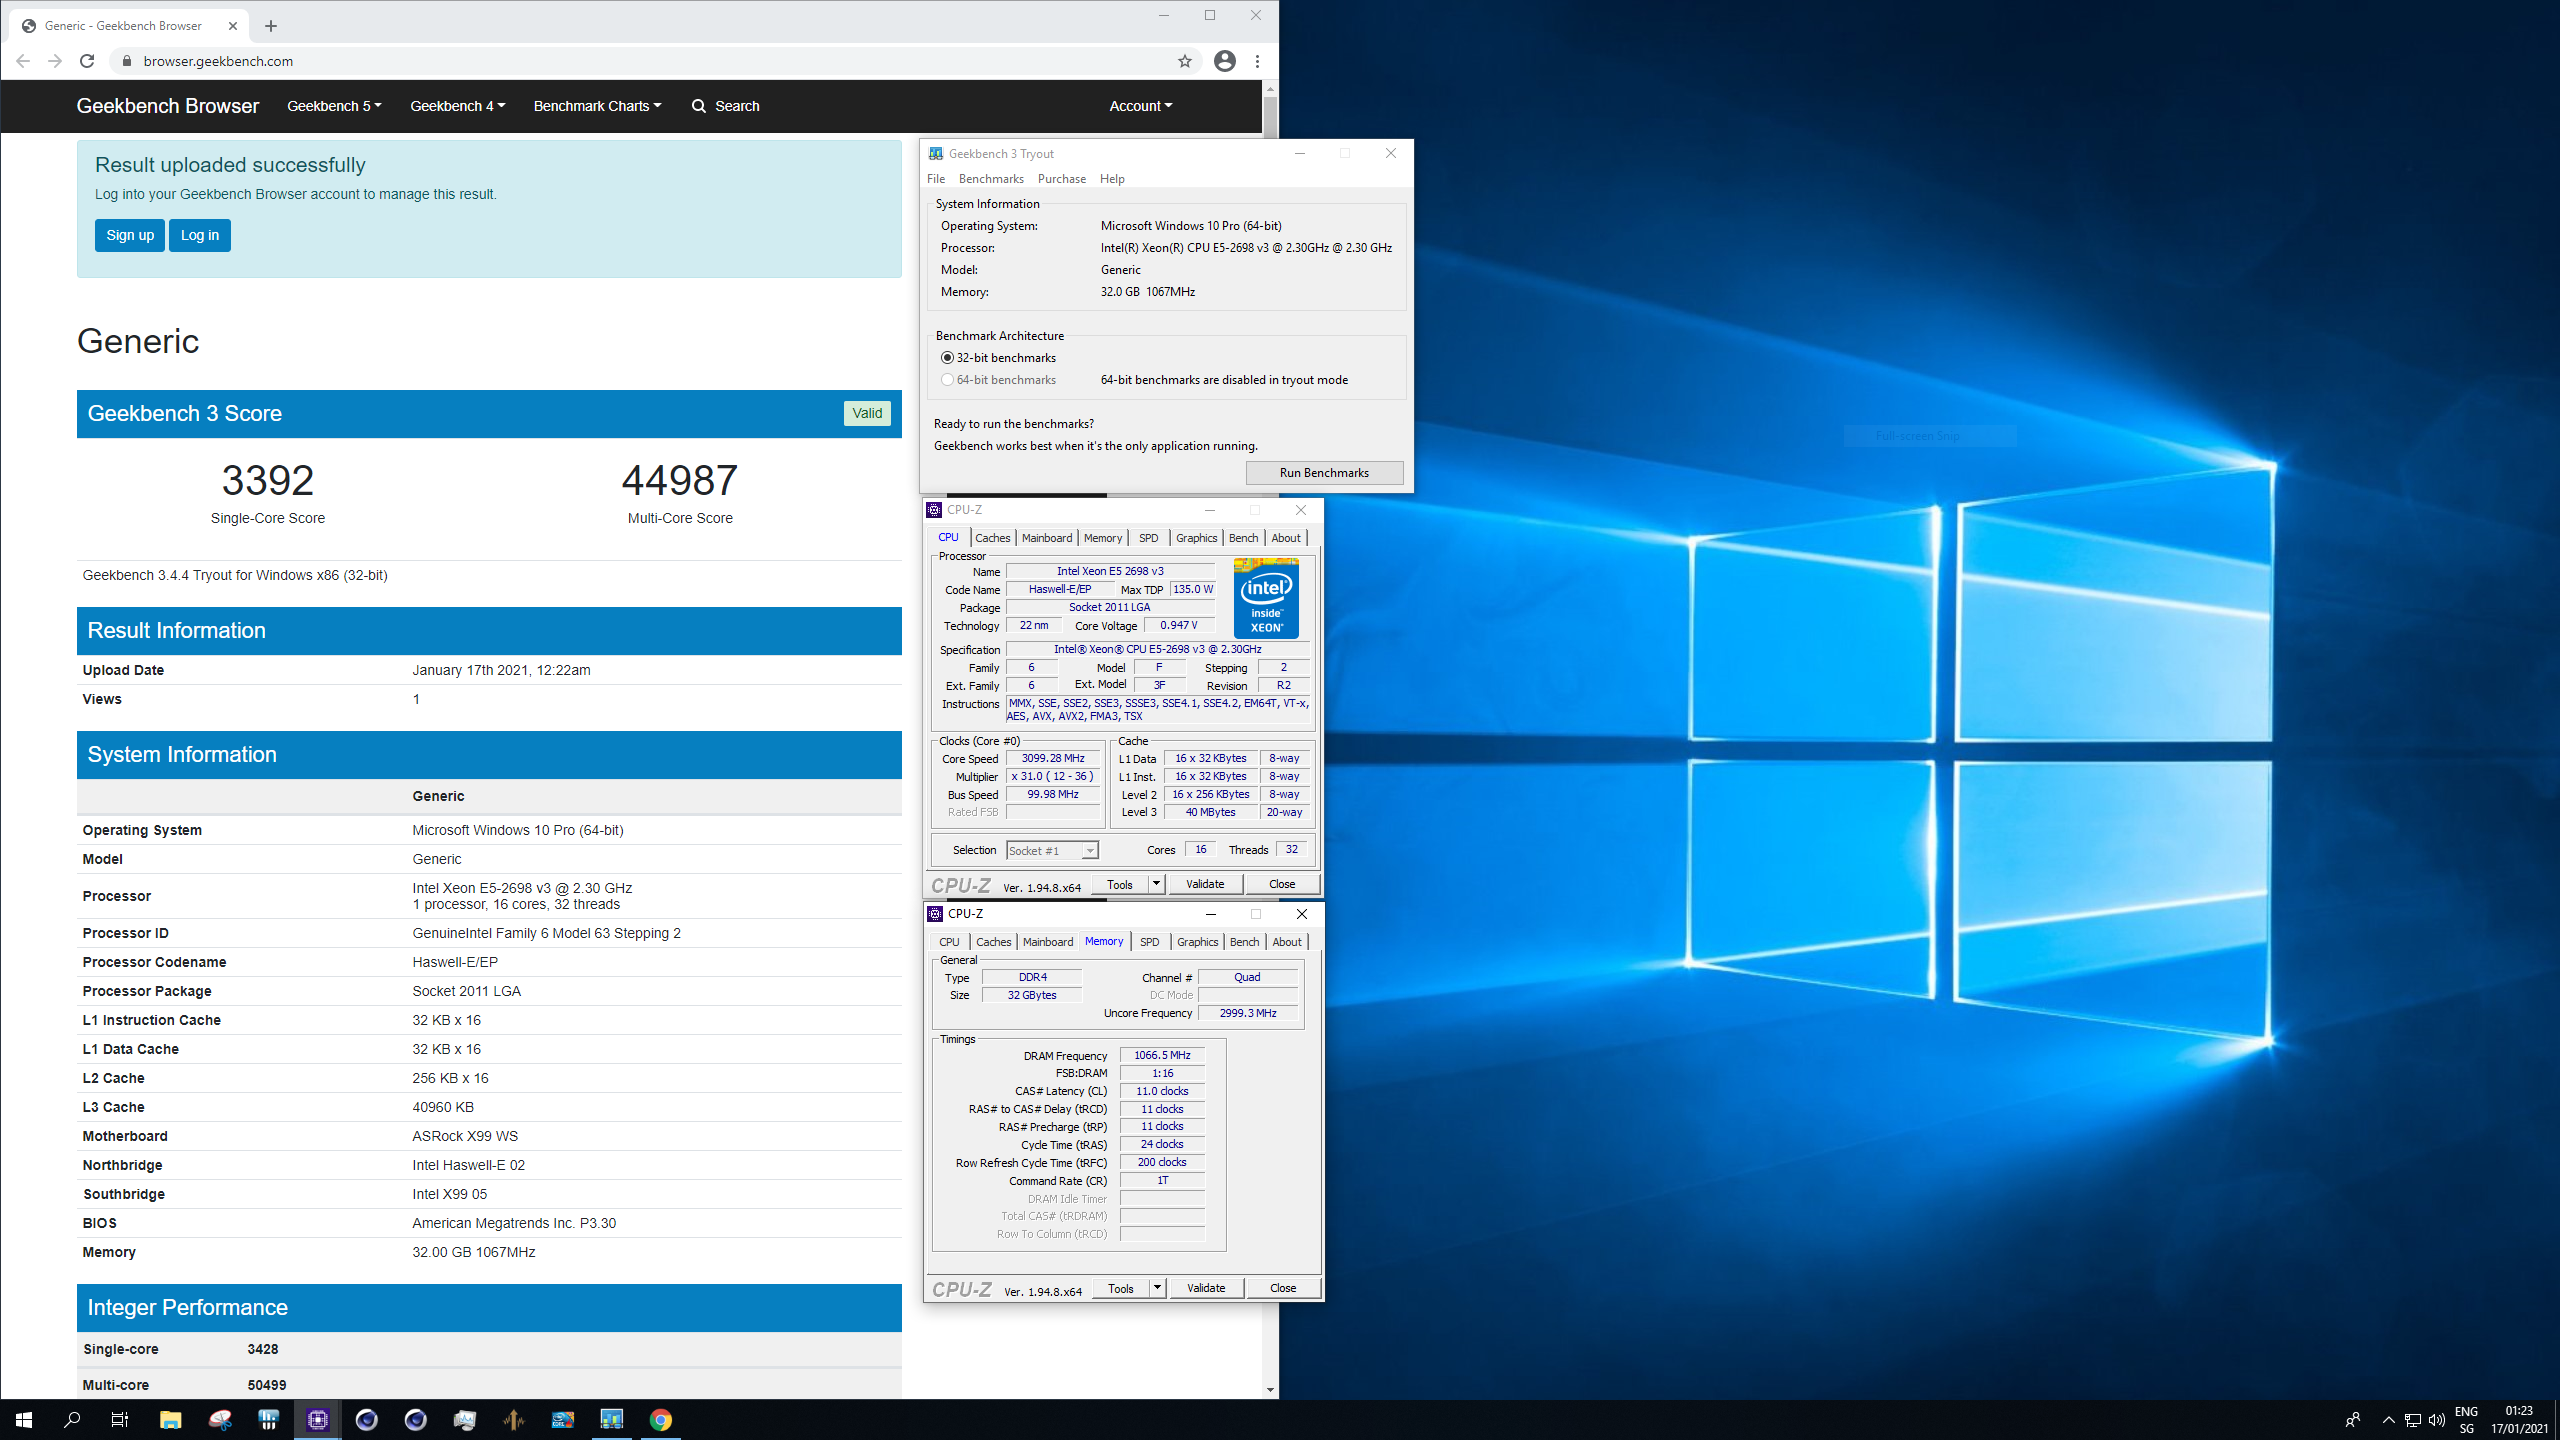
Task: Switch to Bench tab in upper CPU-Z window
Action: pyautogui.click(x=1244, y=538)
